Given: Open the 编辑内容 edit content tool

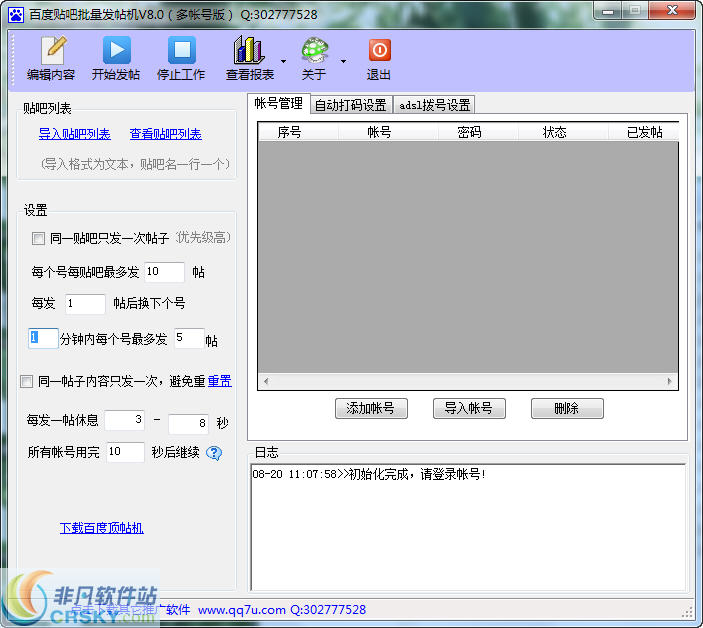Looking at the screenshot, I should pos(51,59).
